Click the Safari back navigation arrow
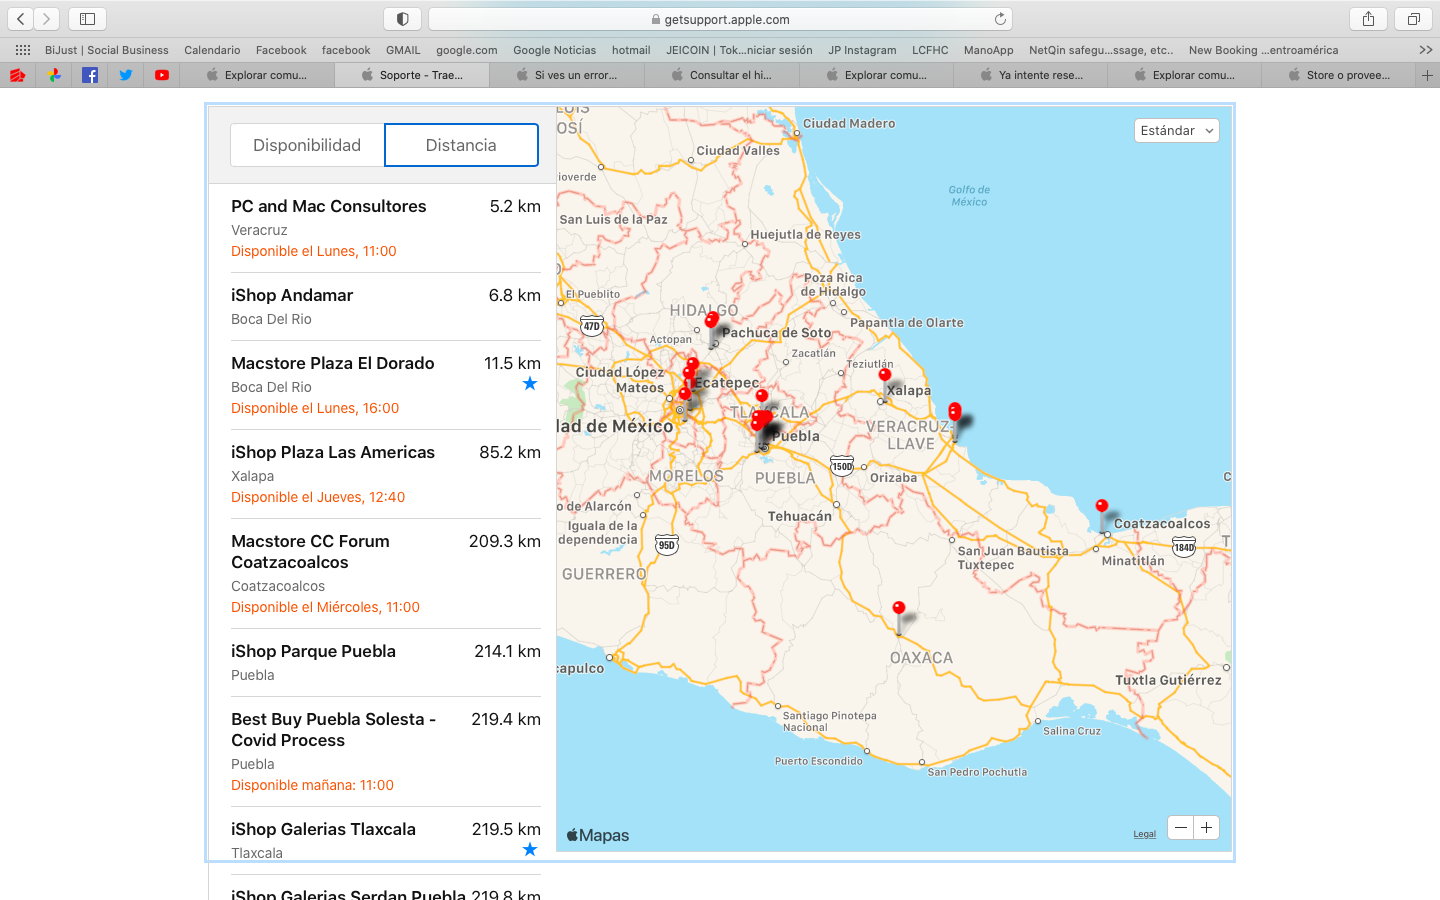Viewport: 1440px width, 900px height. pos(21,19)
